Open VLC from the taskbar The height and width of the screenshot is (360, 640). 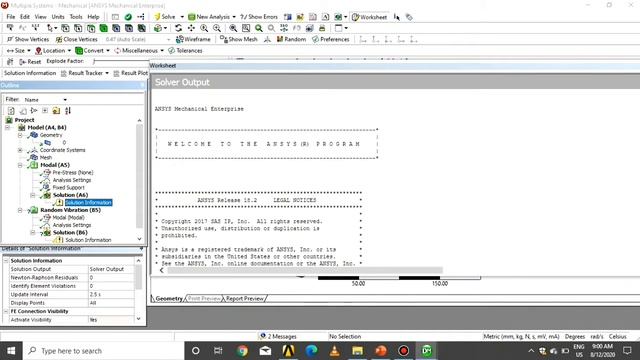click(335, 351)
